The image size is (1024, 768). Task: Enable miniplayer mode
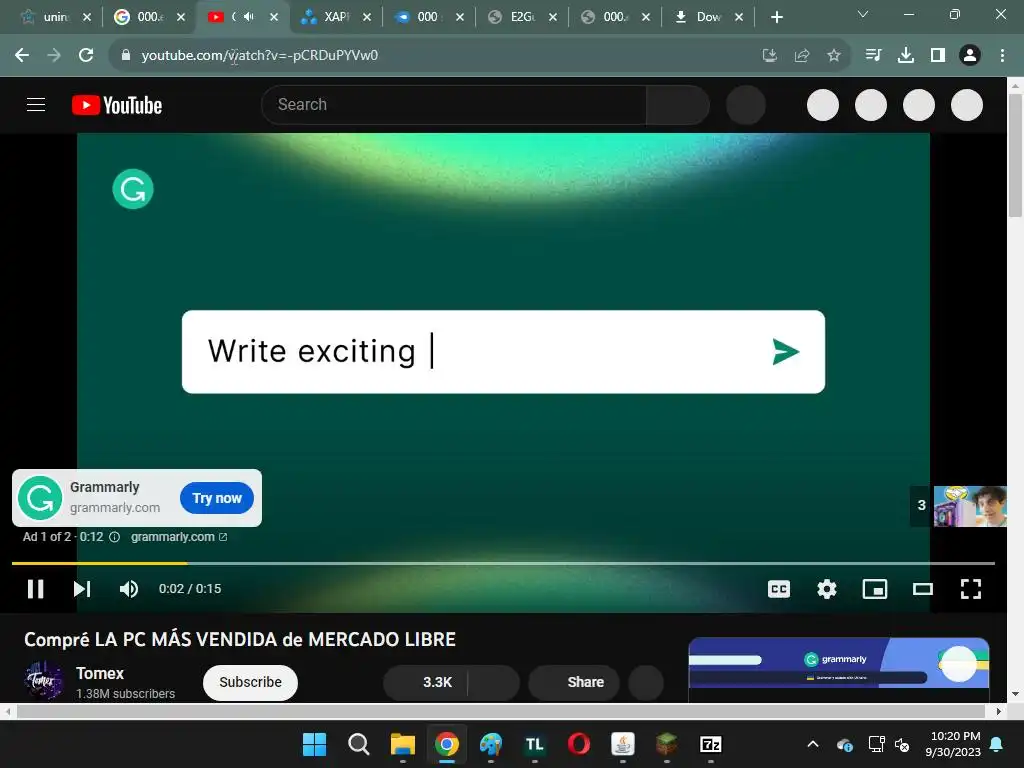coord(874,589)
